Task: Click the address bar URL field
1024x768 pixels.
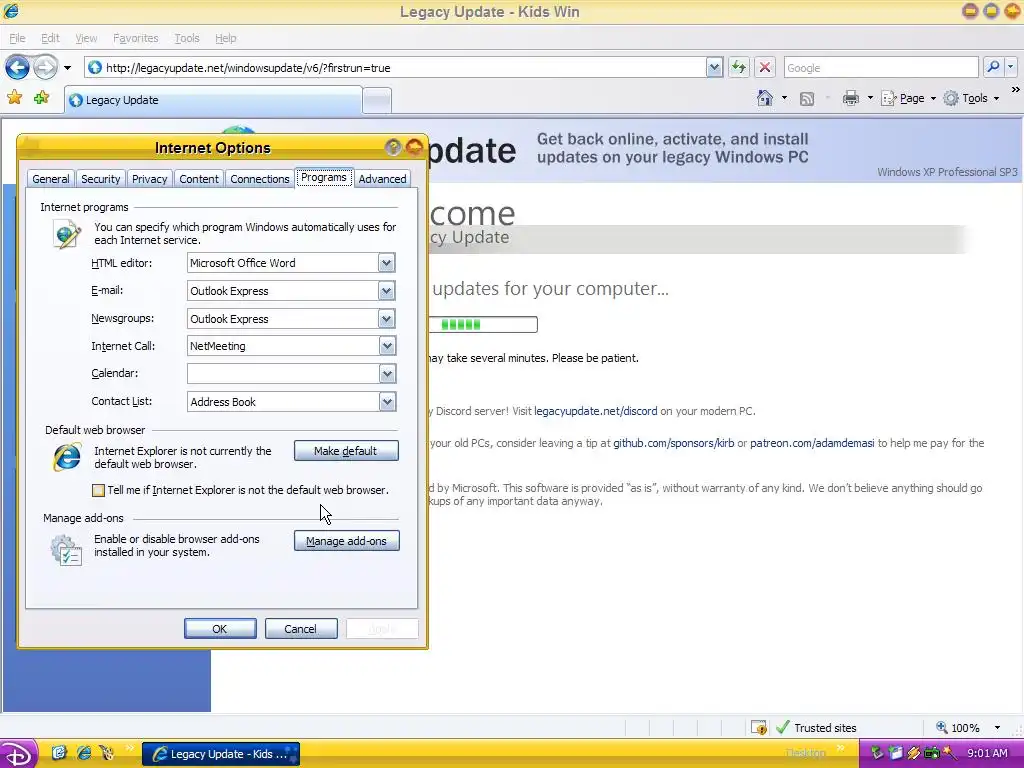Action: pos(395,67)
